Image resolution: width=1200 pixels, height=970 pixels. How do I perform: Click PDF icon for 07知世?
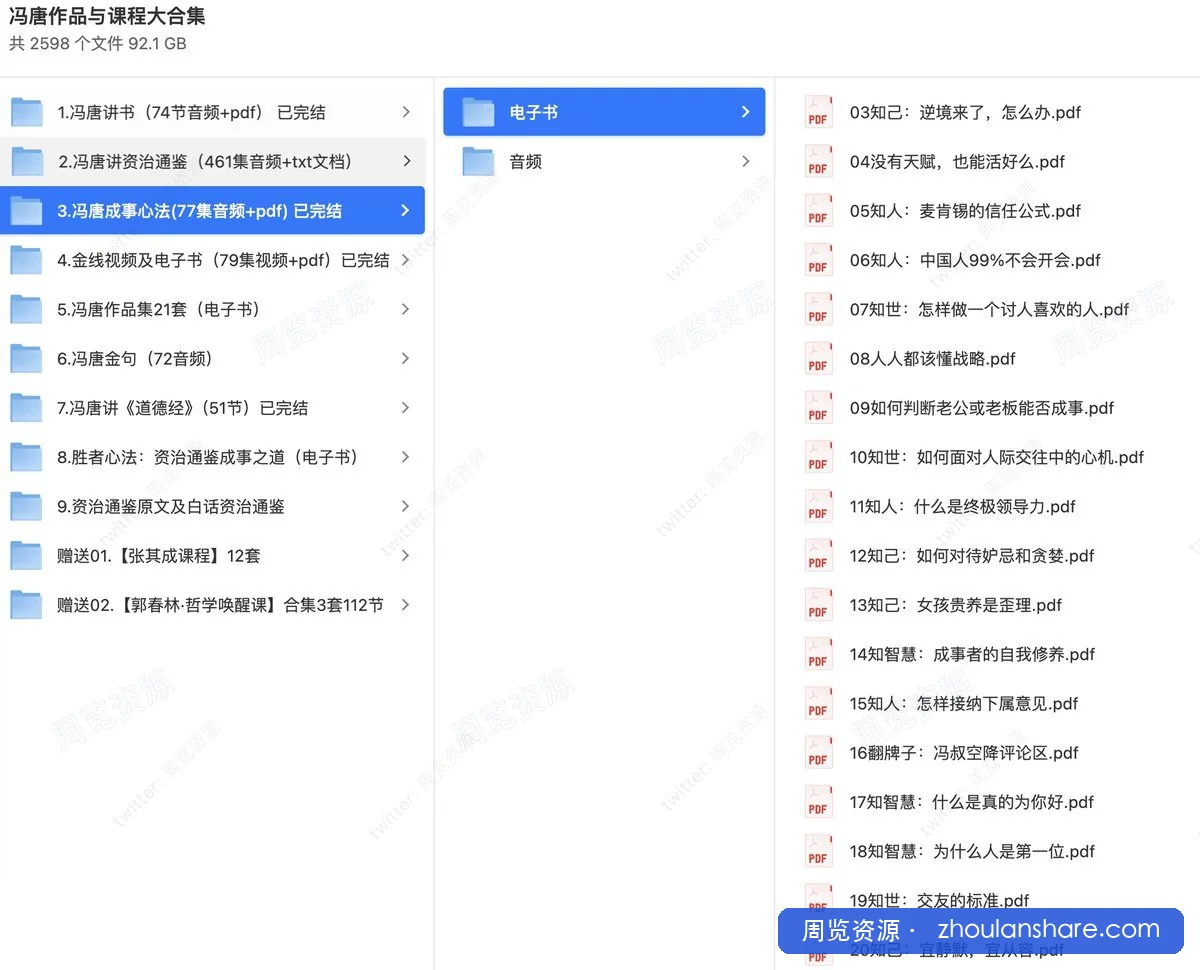(x=819, y=309)
